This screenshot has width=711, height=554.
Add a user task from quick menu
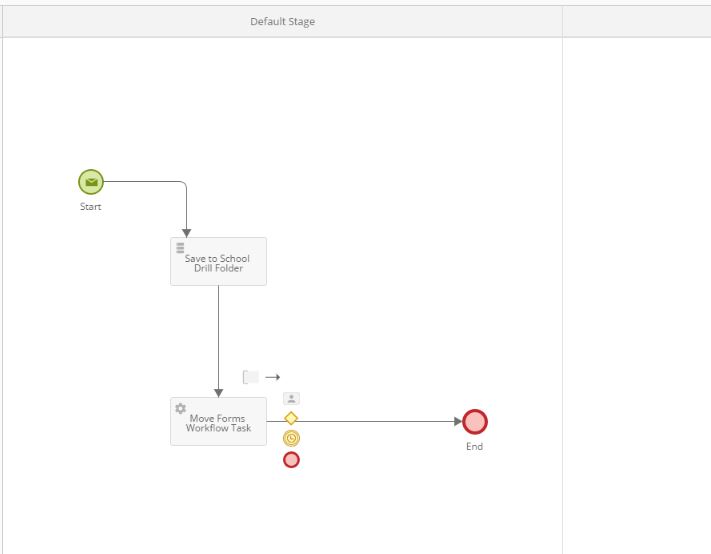click(291, 398)
